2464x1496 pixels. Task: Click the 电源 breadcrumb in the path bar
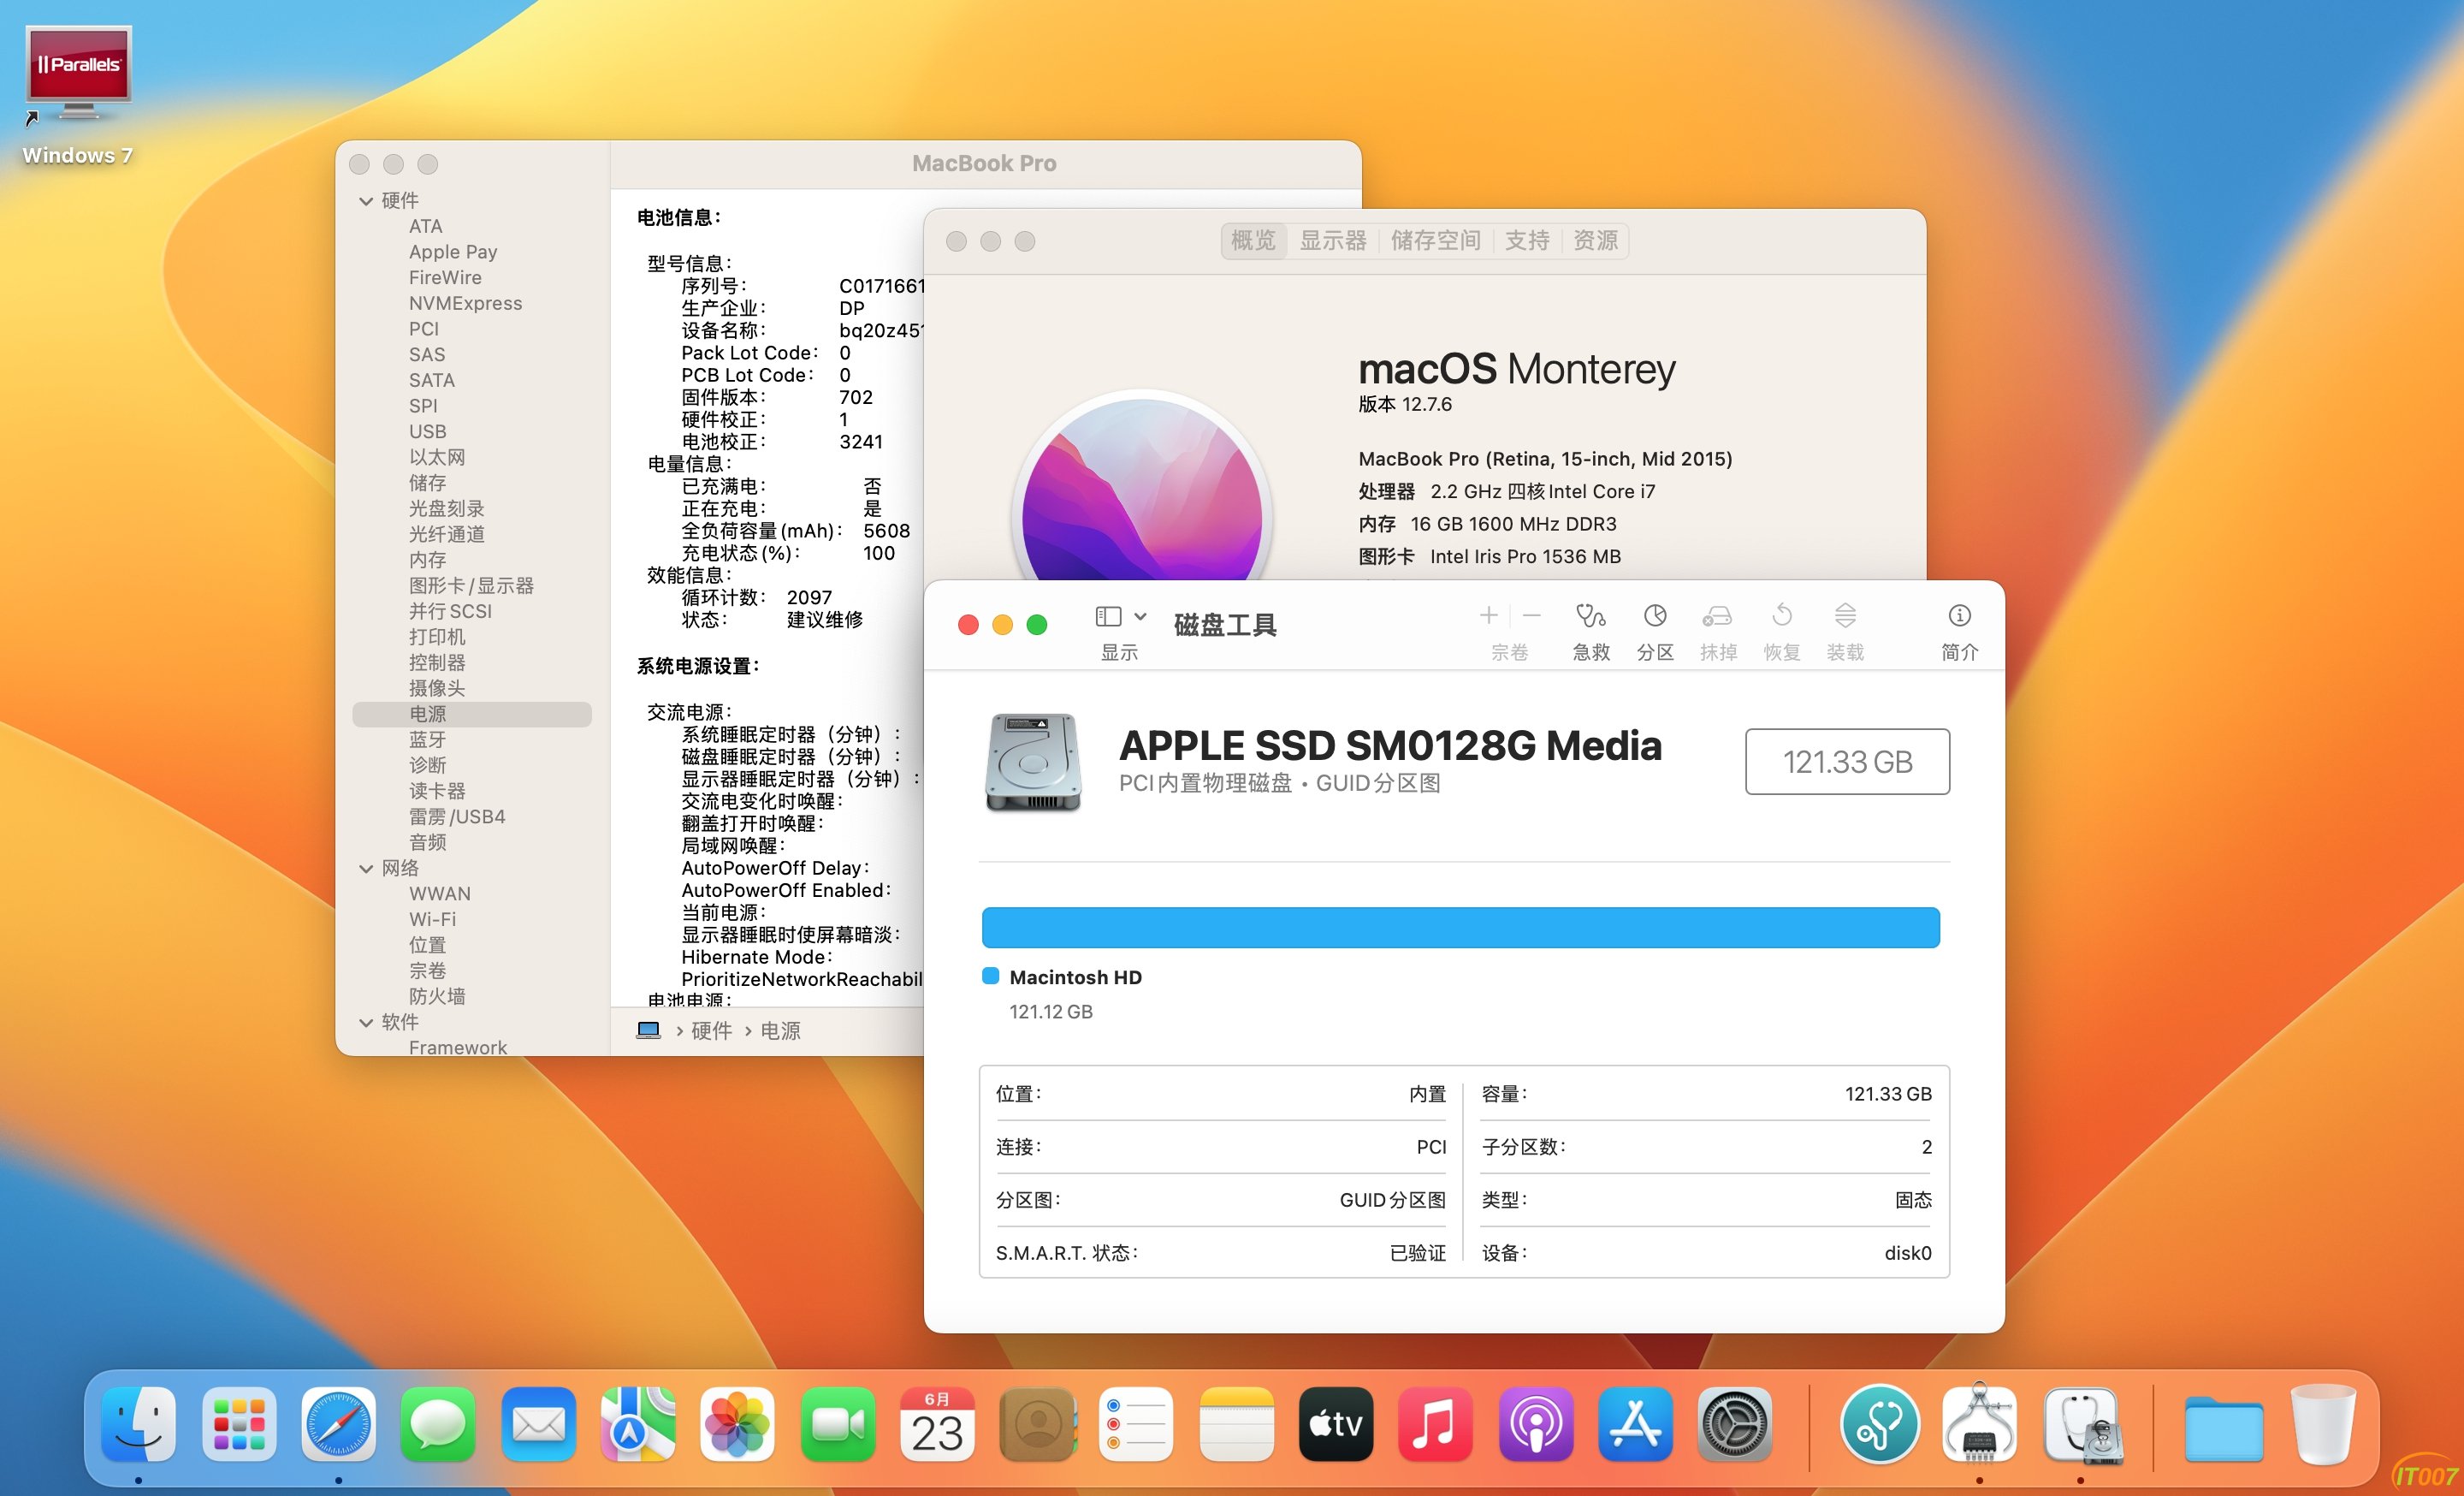click(780, 1031)
